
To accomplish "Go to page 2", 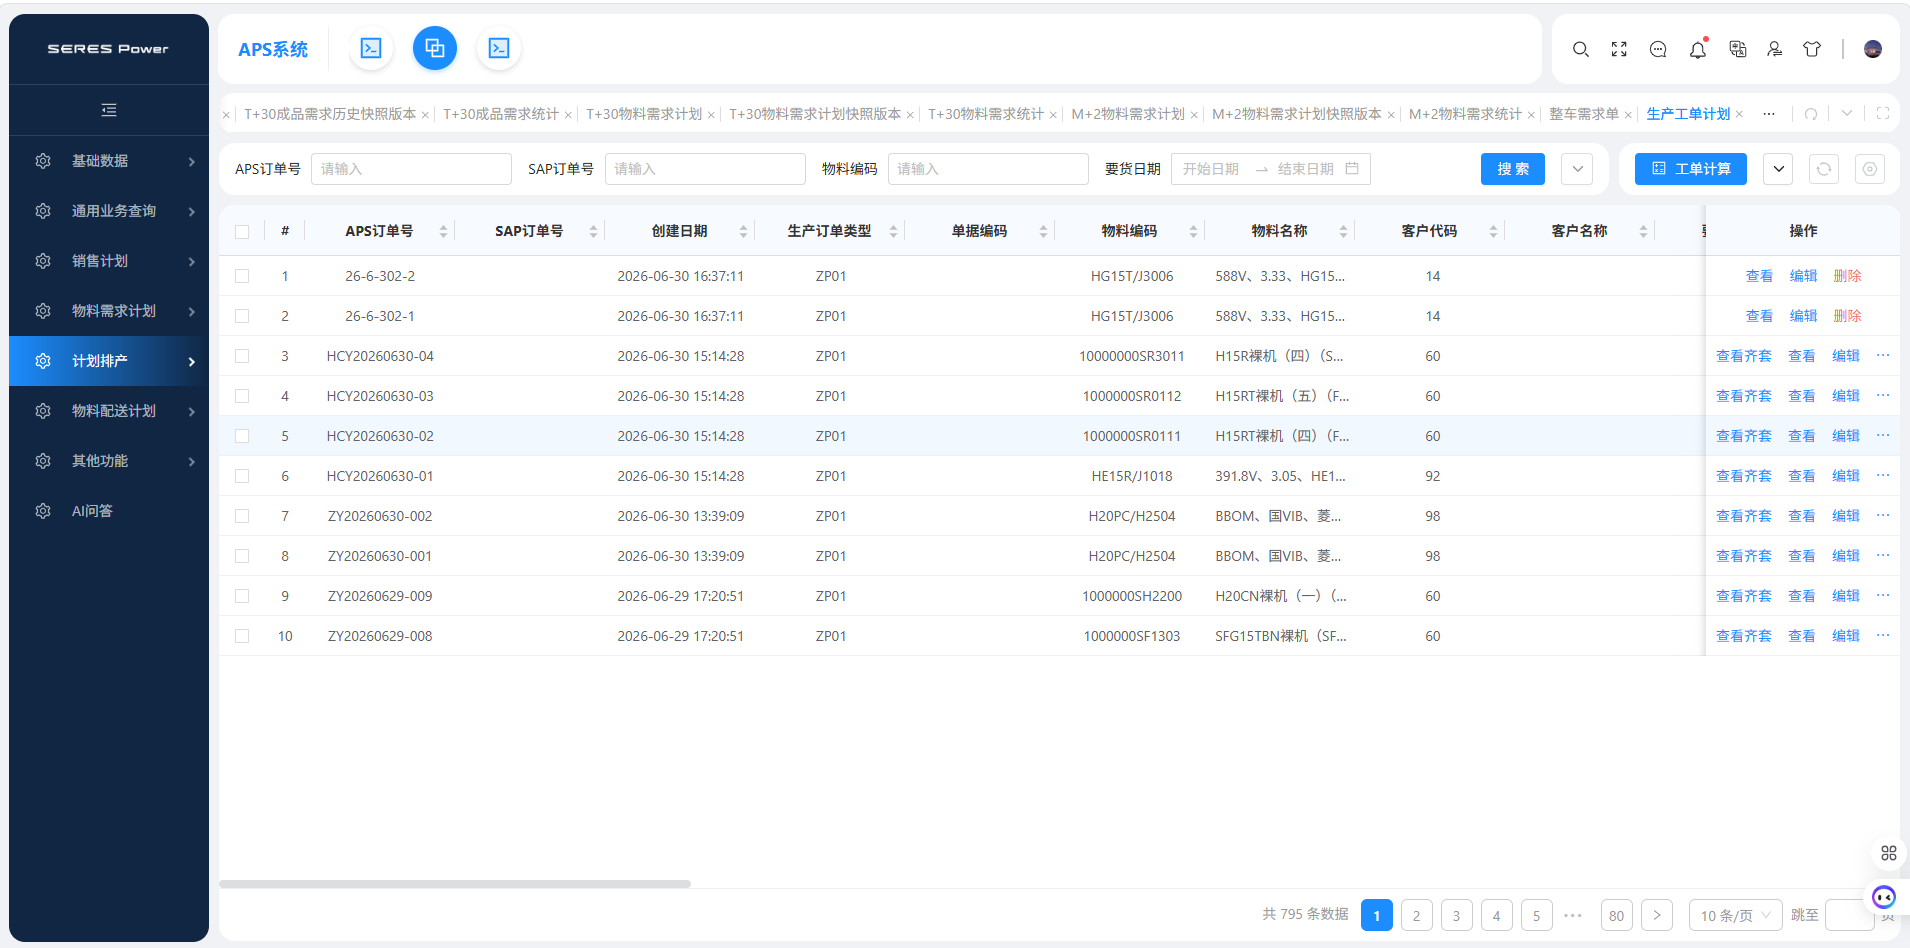I will (1417, 915).
